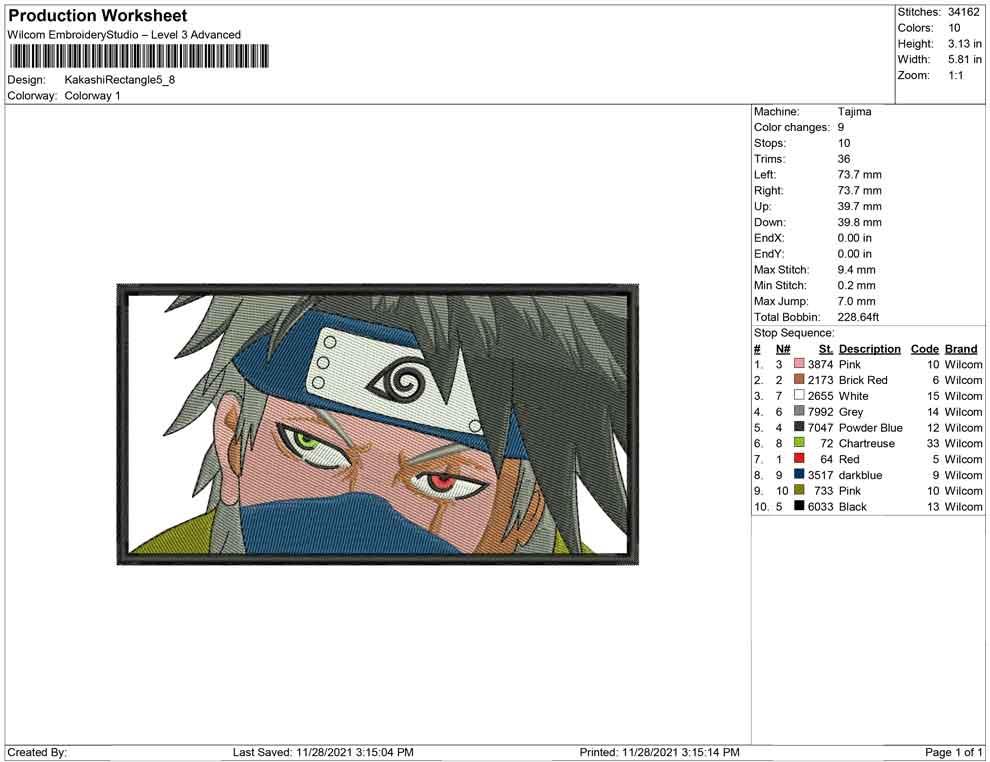Click the Total Bobbin value 228.64ft

coord(858,317)
